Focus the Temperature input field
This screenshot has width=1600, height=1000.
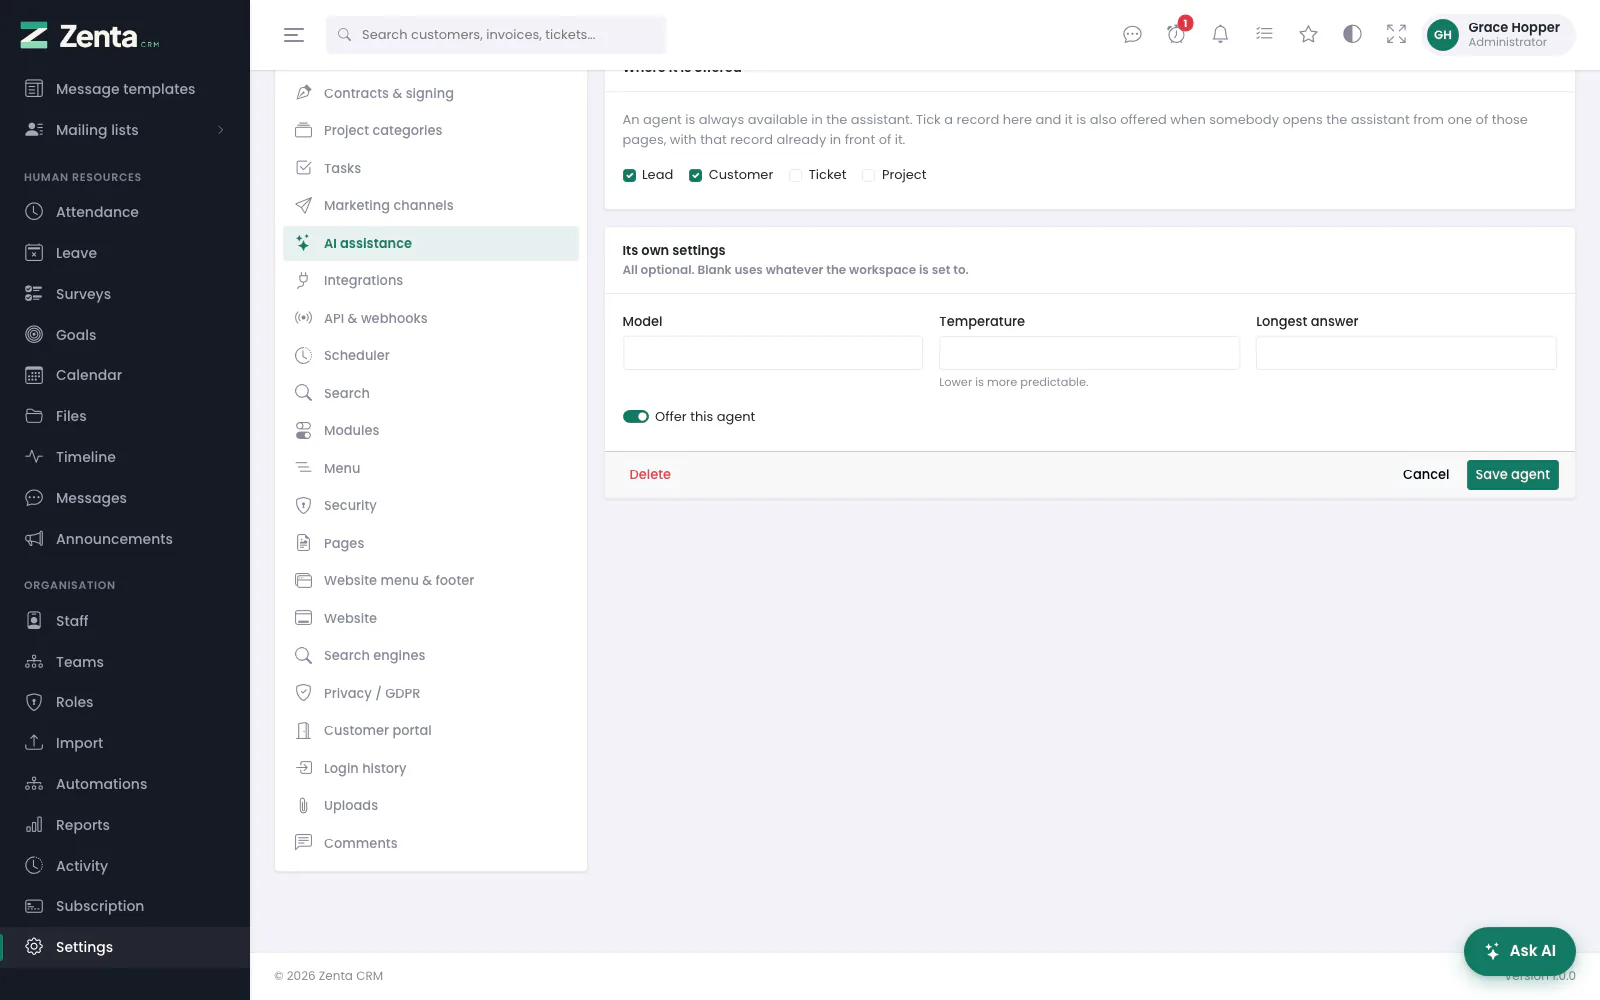[1089, 353]
